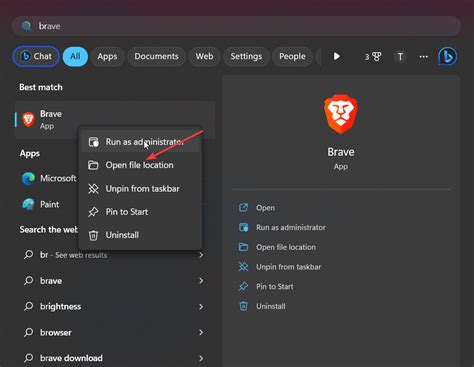Click the search icon beside 'brightness' suggestion
This screenshot has height=367, width=474.
(29, 306)
